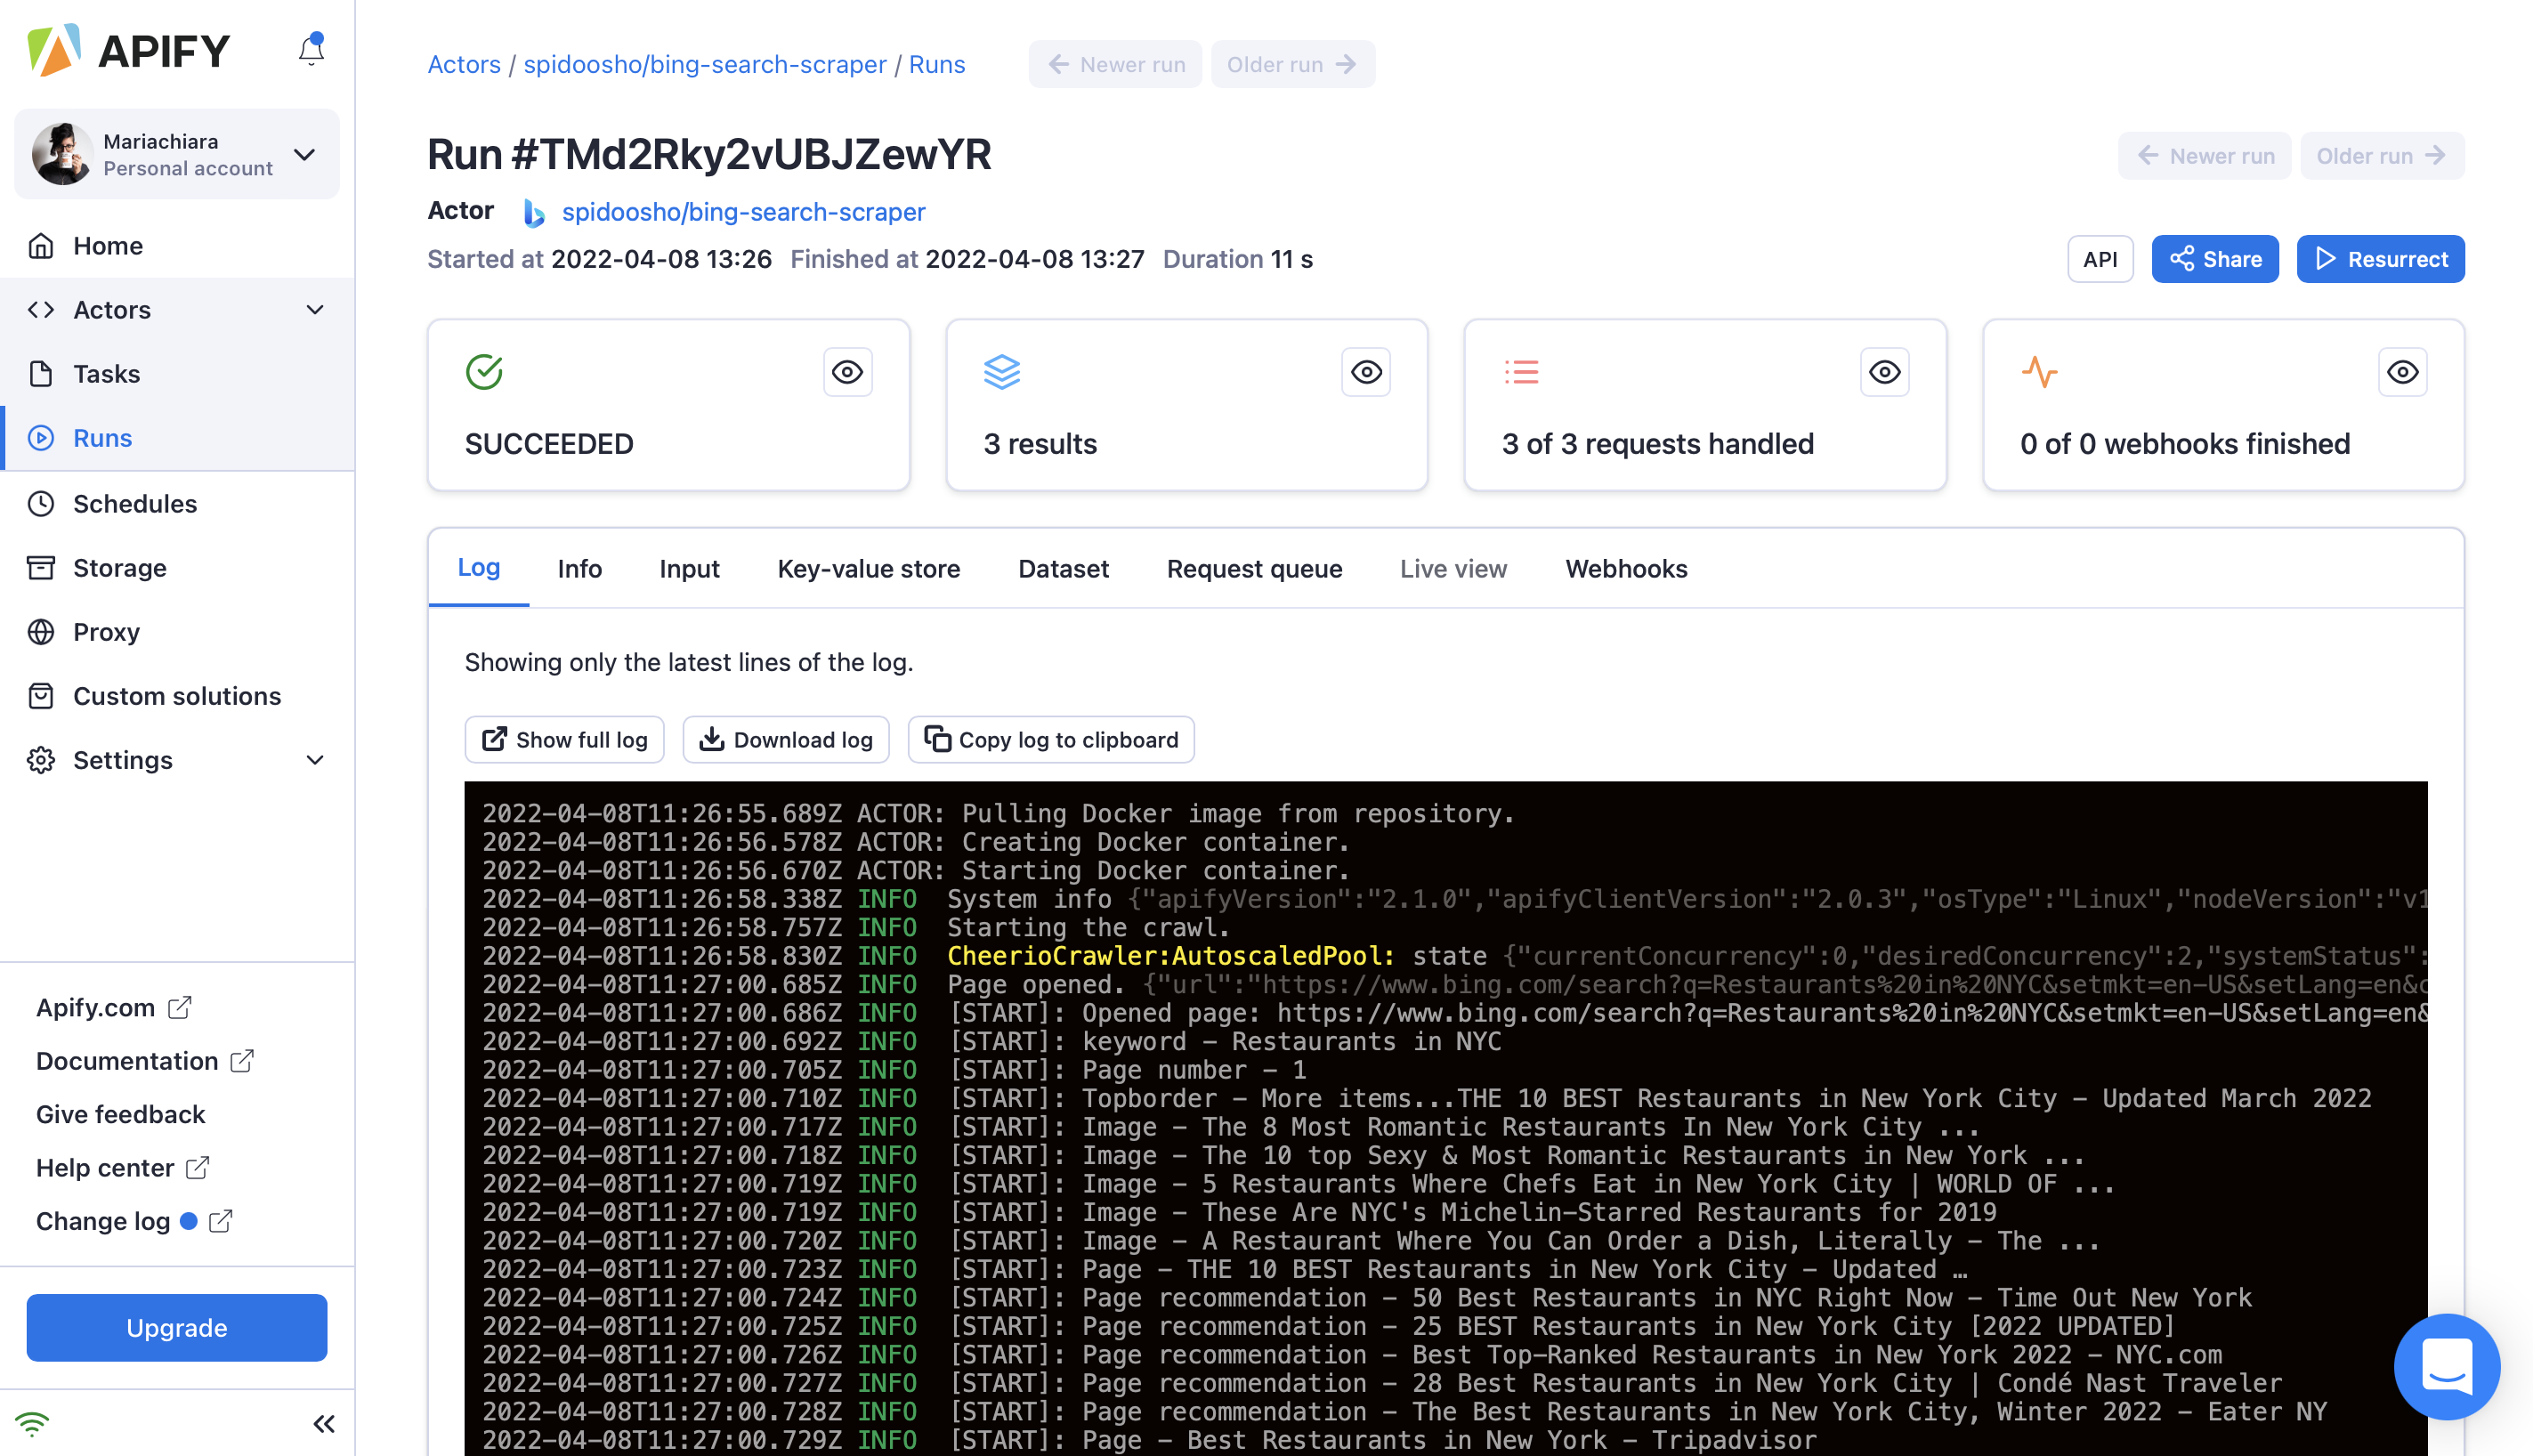Open the Change log link
Screen dimensions: 2533x1456
(x=134, y=1221)
